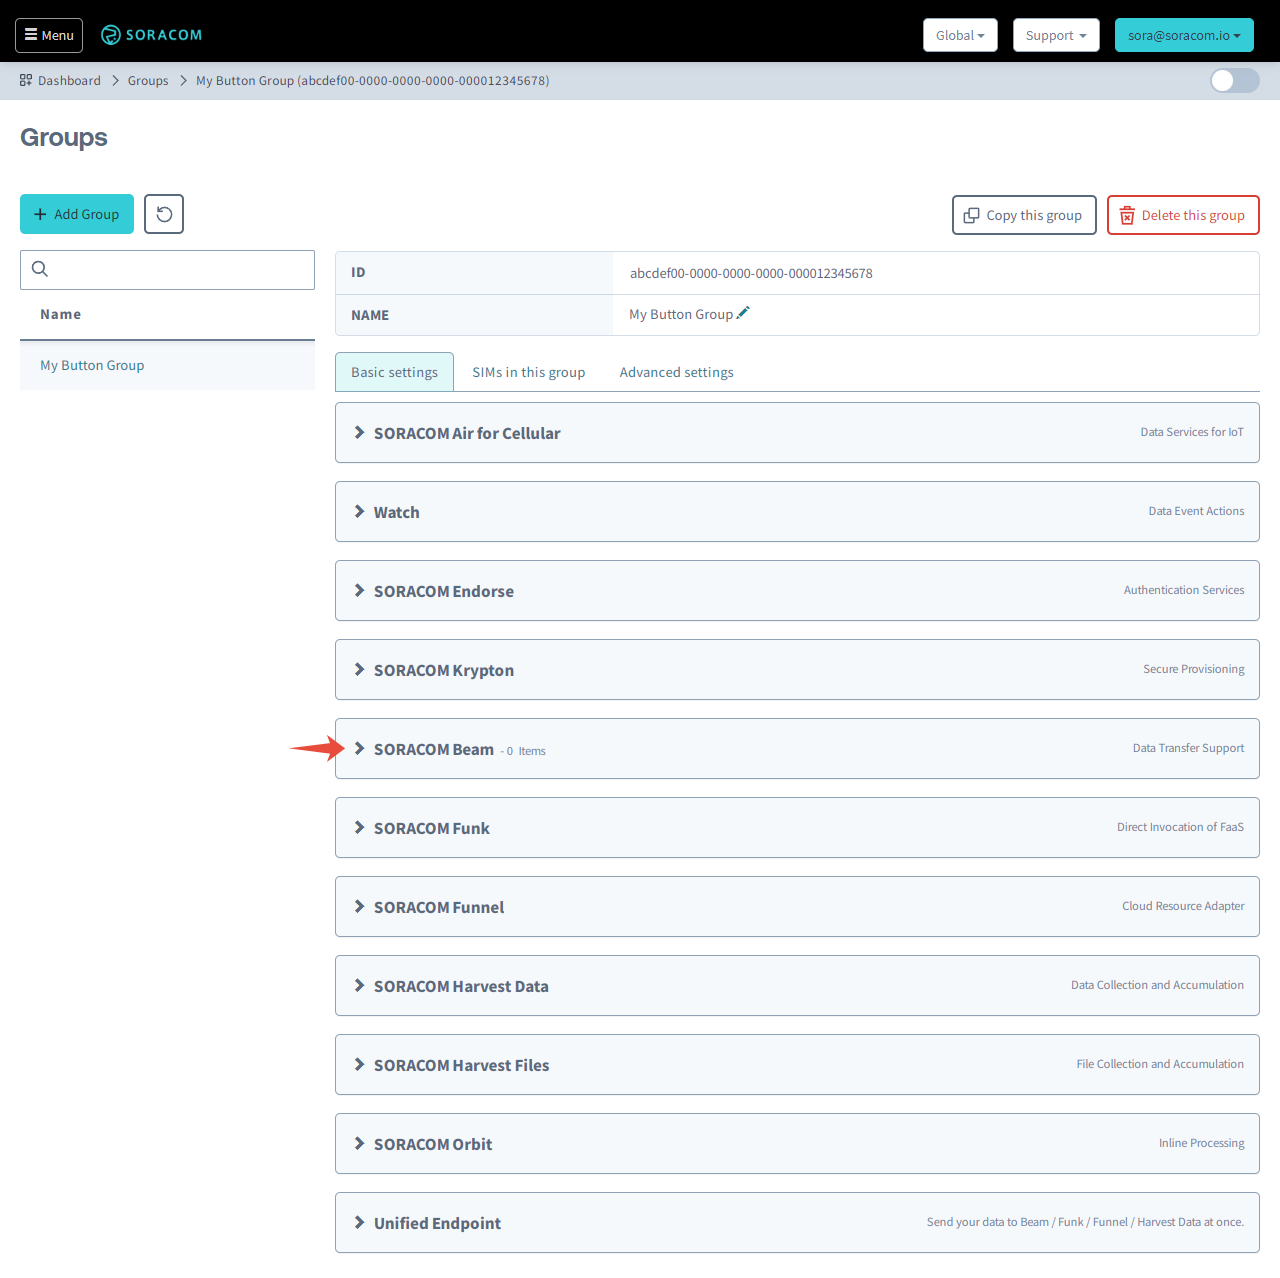
Task: Open the Support dropdown menu
Action: pyautogui.click(x=1056, y=35)
